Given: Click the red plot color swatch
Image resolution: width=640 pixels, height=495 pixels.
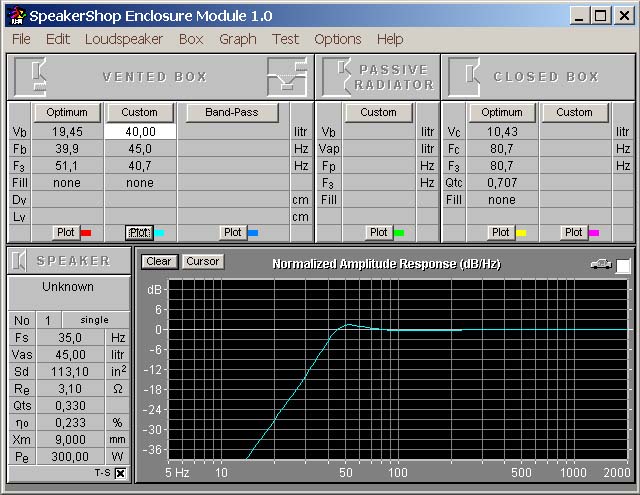Looking at the screenshot, I should [86, 233].
